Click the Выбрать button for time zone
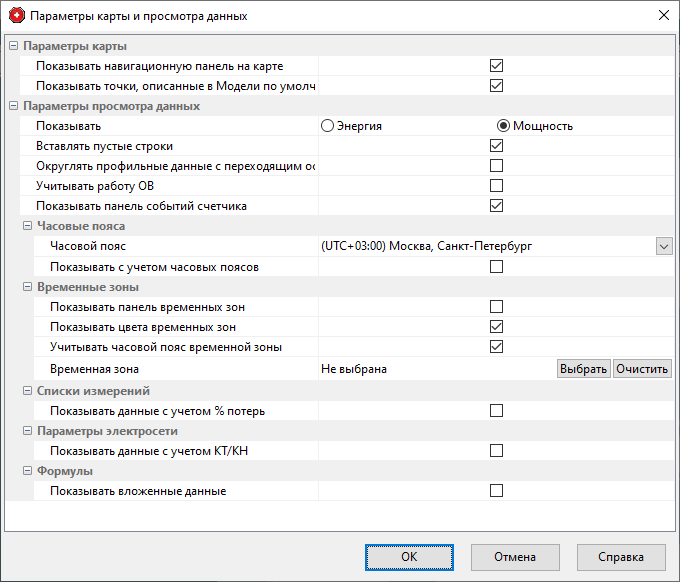This screenshot has width=680, height=582. pos(584,369)
